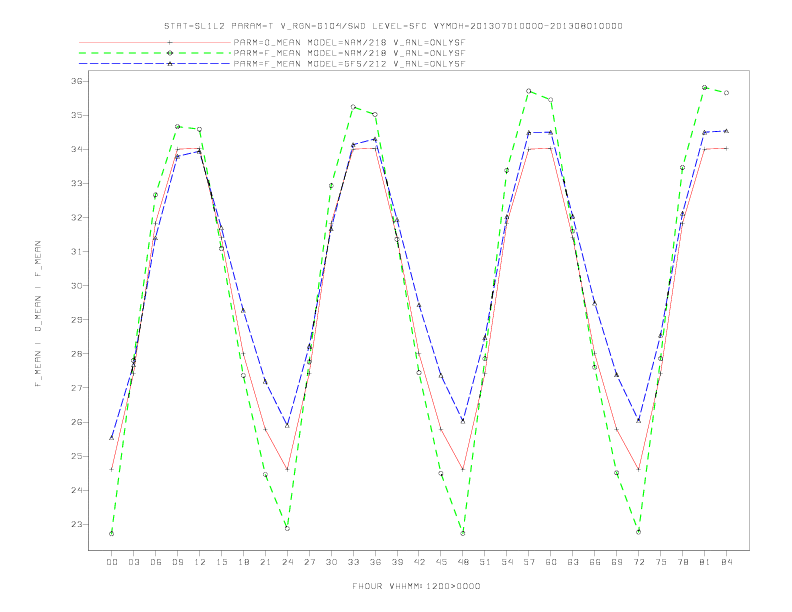This screenshot has height=612, width=792.
Task: Select legend entry 'PARM=F_MEAN MODEL=NAM/218'
Action: pyautogui.click(x=349, y=53)
